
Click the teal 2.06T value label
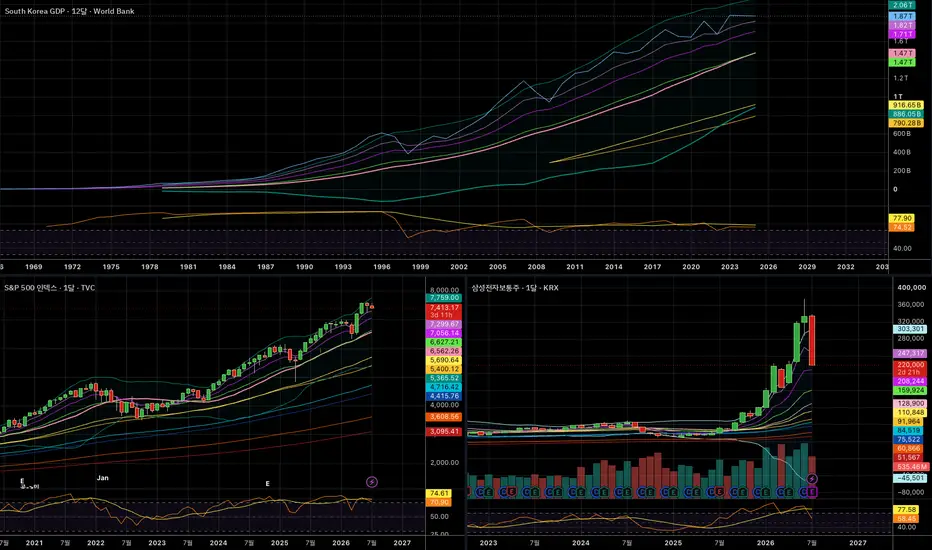pos(902,5)
